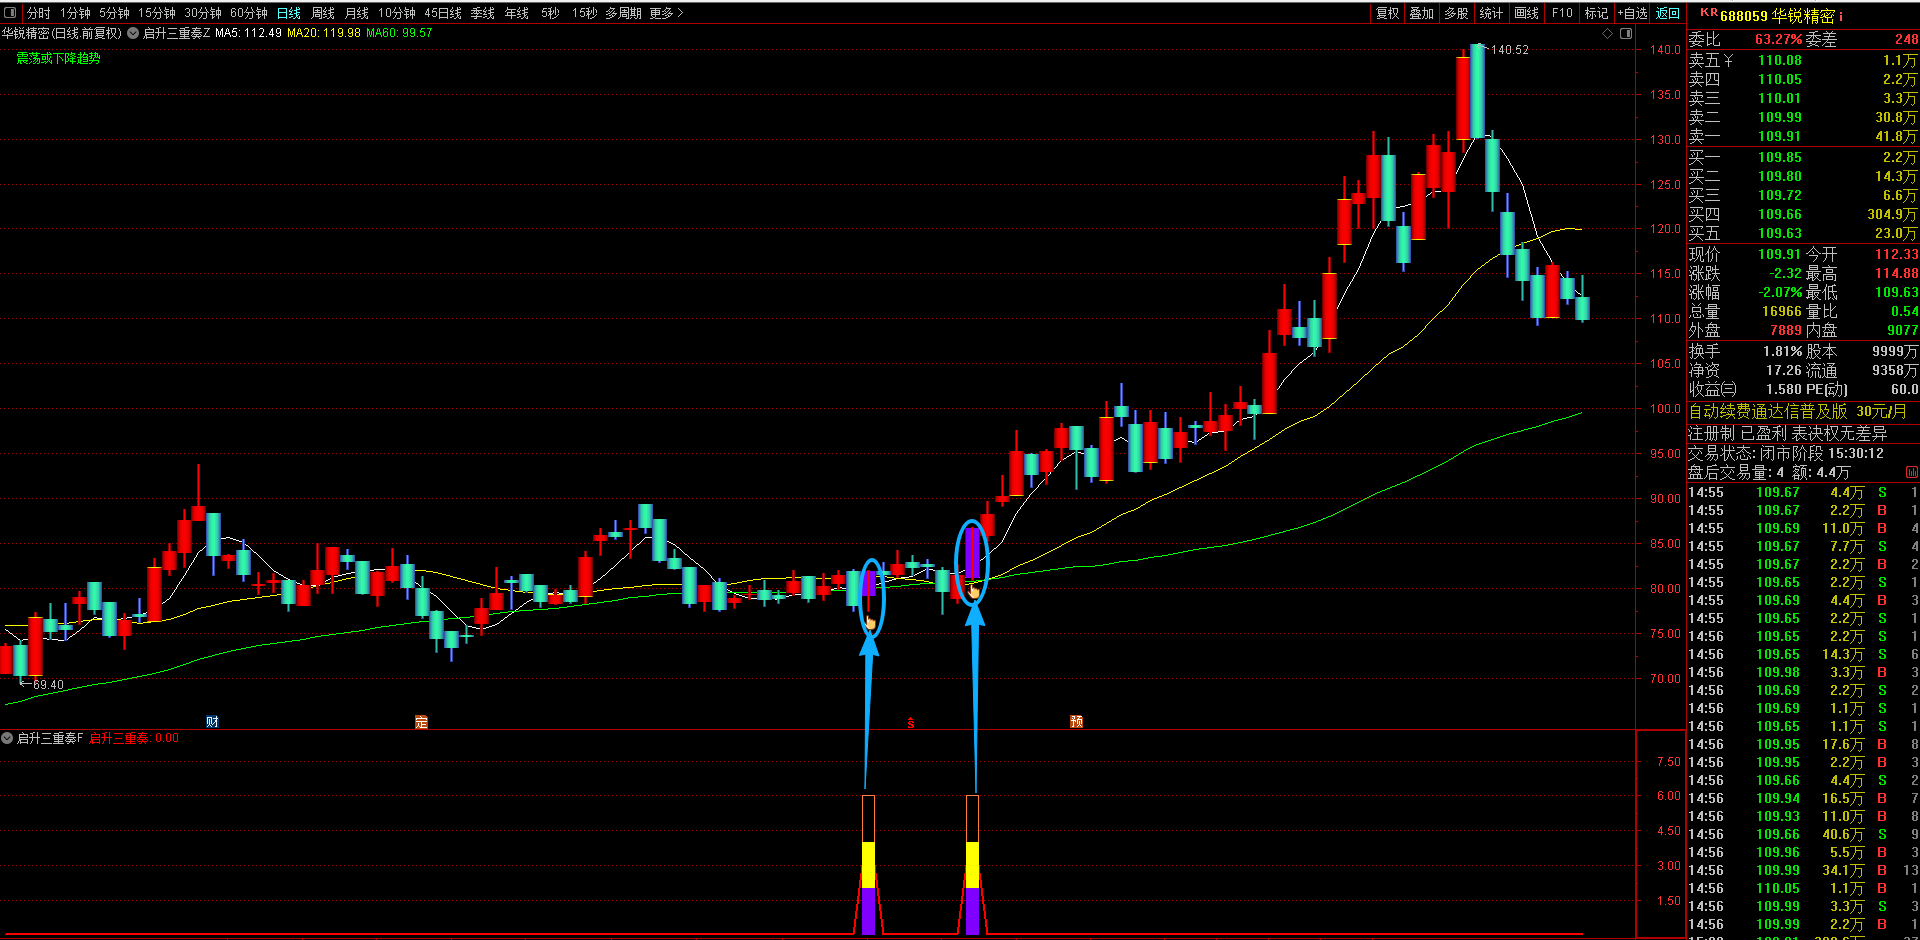Expand the 启升三重奏F sub-chart indicator menu

coord(7,738)
